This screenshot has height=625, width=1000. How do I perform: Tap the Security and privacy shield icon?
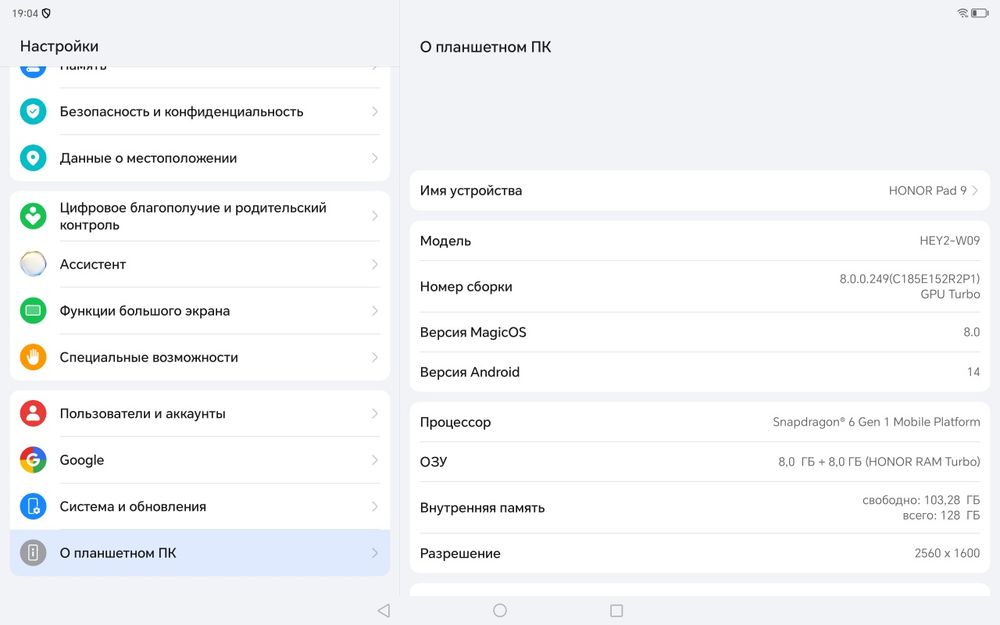coord(33,112)
